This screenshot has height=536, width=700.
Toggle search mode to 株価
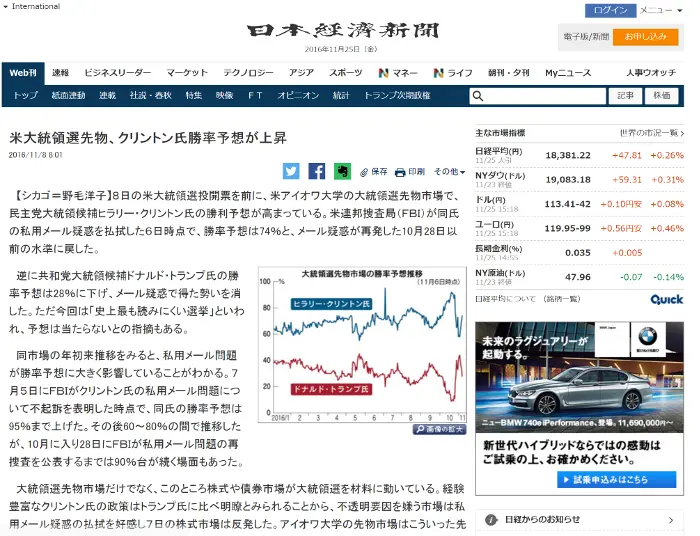click(x=662, y=96)
